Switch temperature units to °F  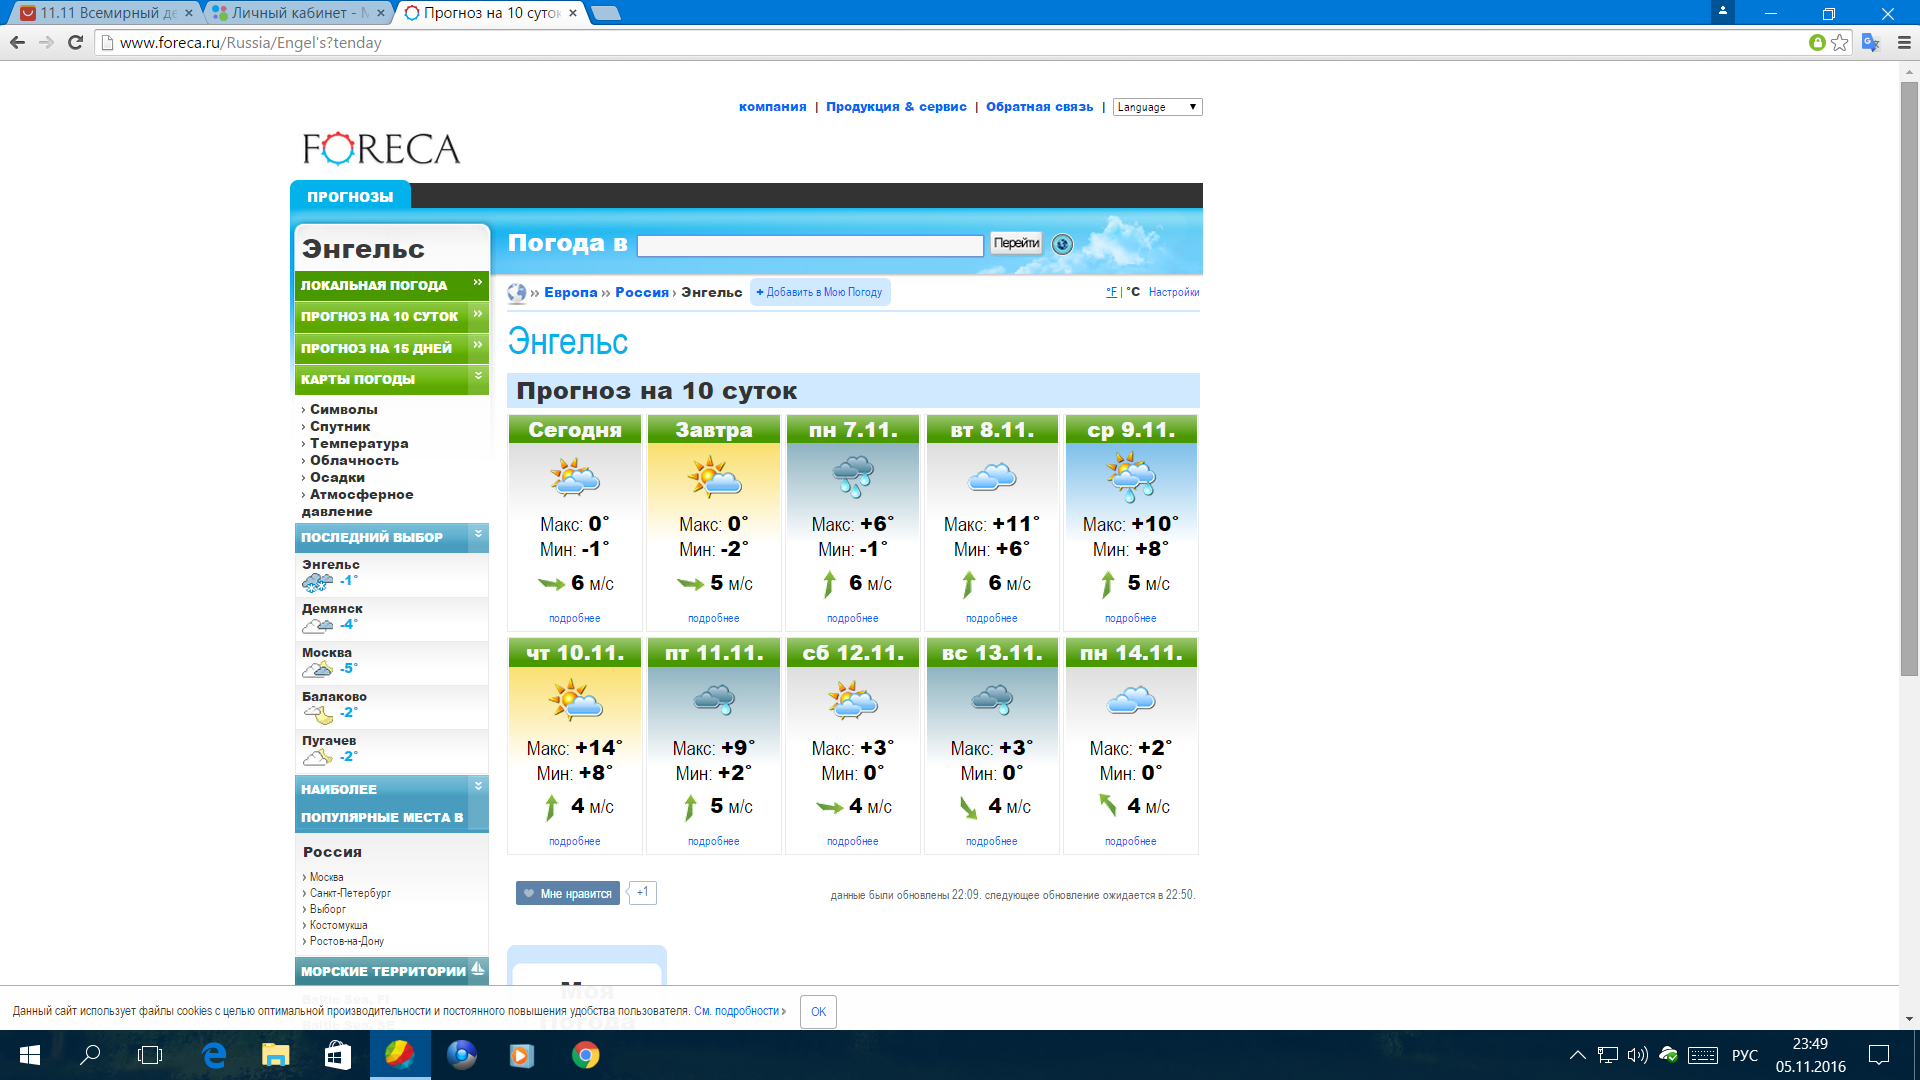click(1111, 292)
